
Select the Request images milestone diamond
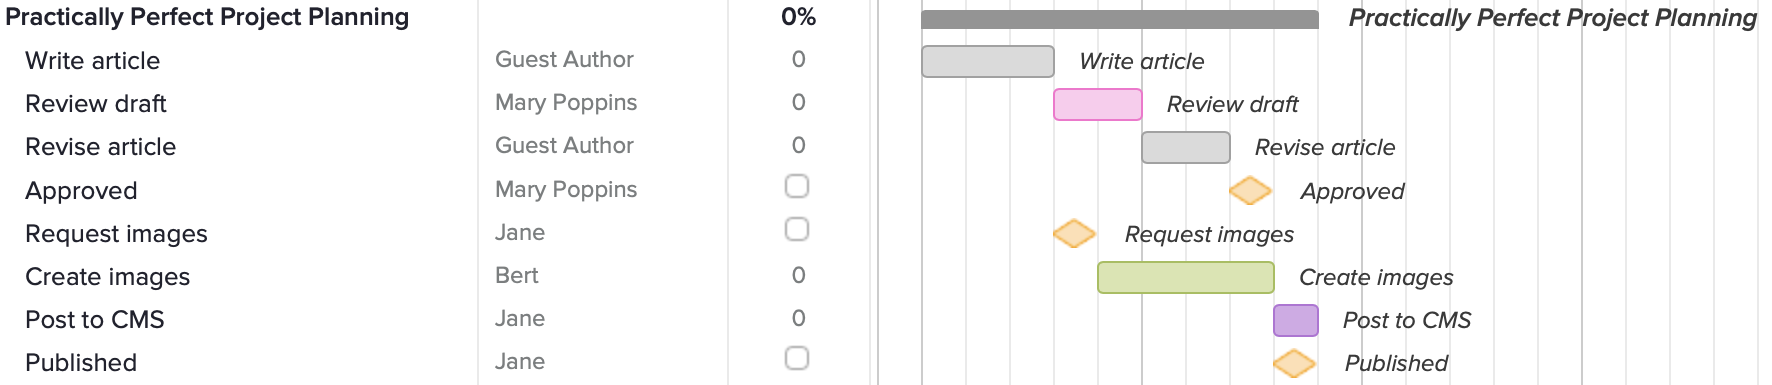1074,233
